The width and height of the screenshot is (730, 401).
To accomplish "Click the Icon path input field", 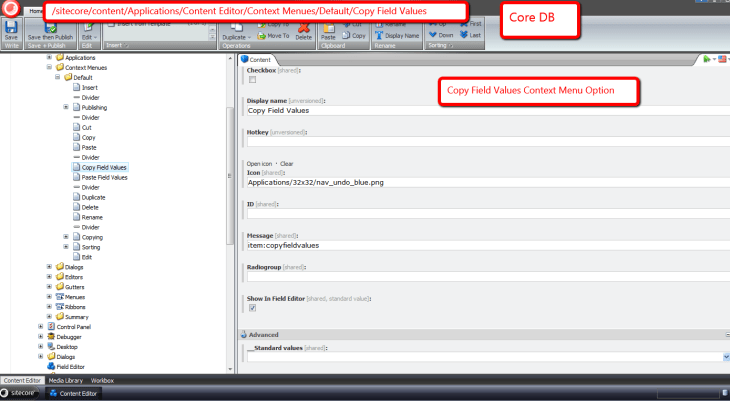I will 488,183.
